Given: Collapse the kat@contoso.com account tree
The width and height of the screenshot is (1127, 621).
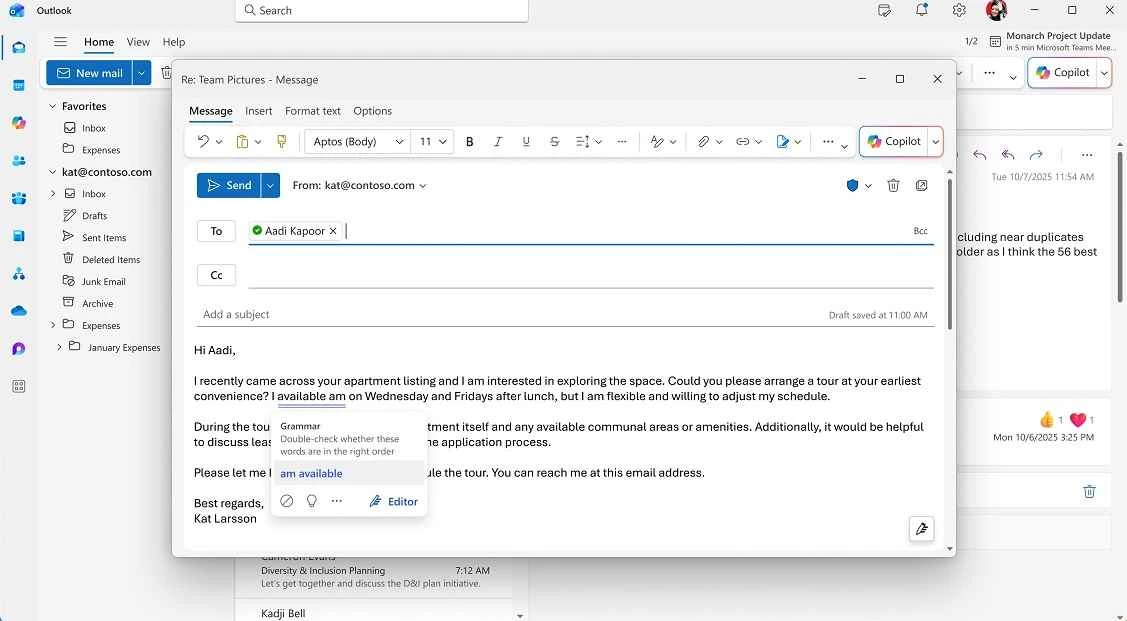Looking at the screenshot, I should [52, 172].
